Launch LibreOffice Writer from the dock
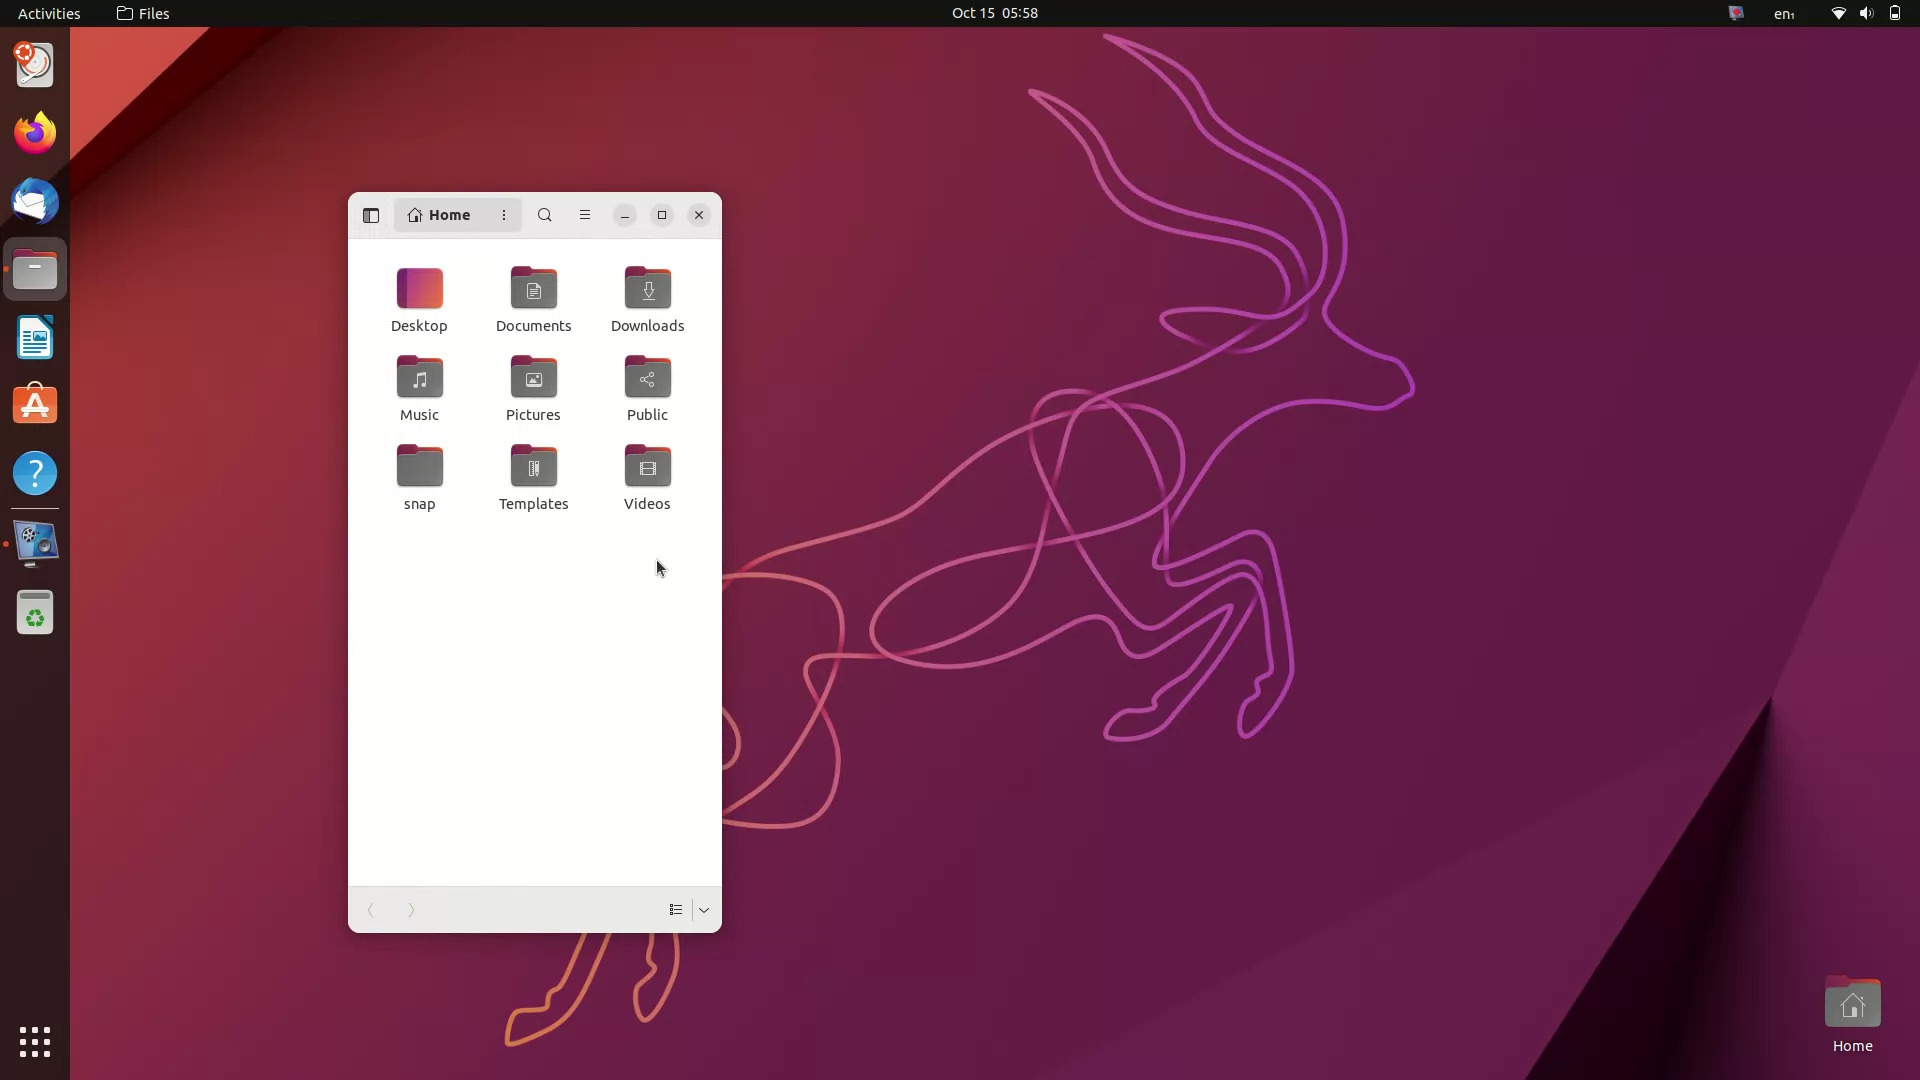 pyautogui.click(x=35, y=337)
